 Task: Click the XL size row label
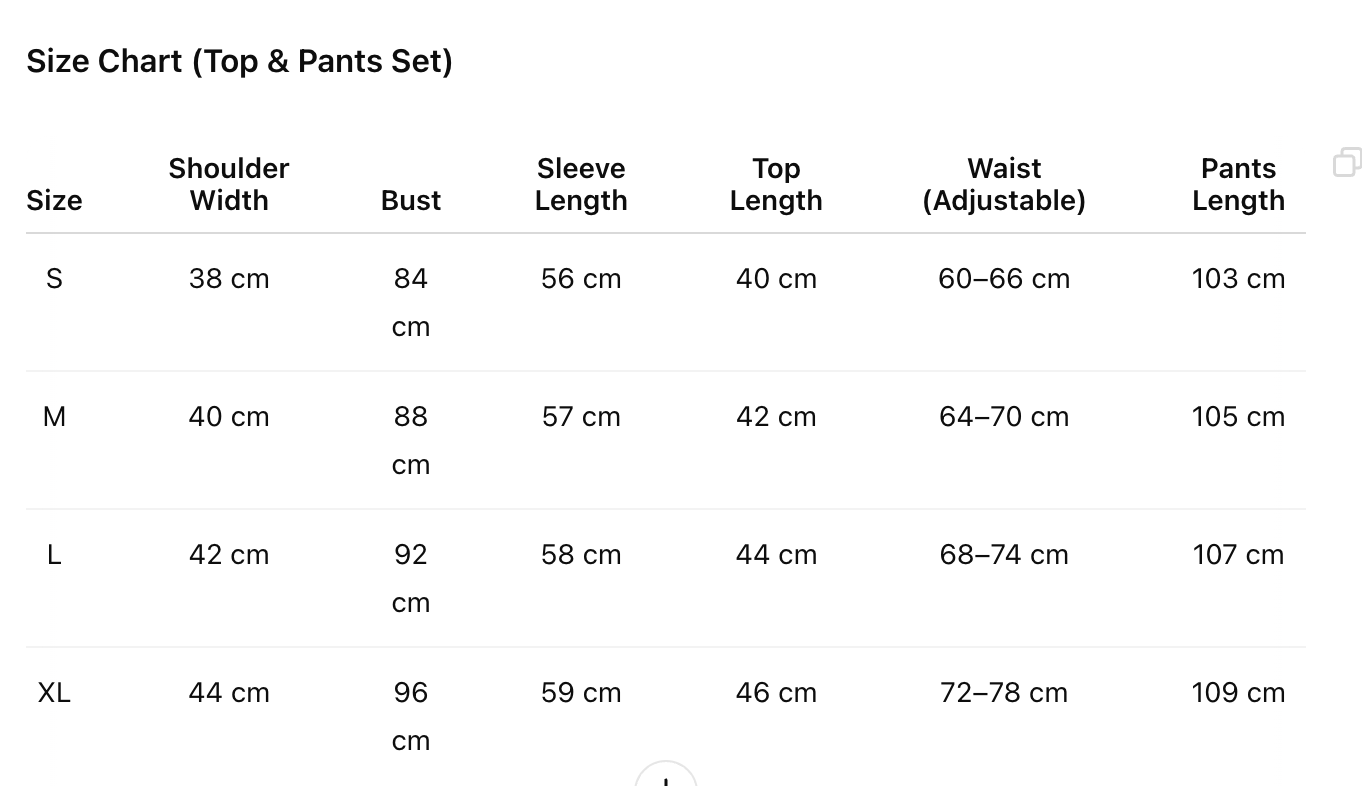[54, 692]
